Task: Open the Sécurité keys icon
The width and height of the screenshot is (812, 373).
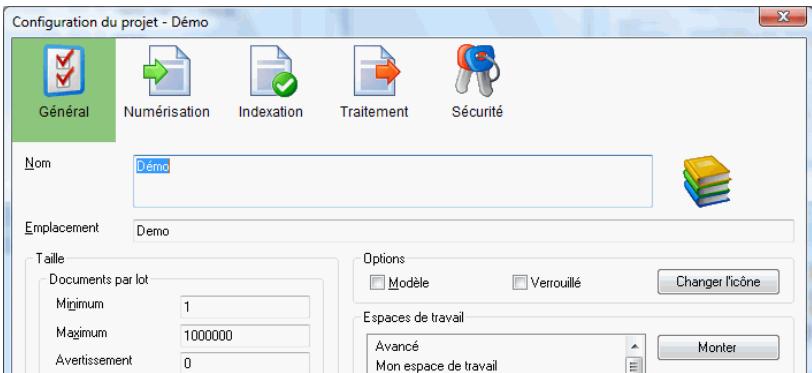Action: [477, 70]
